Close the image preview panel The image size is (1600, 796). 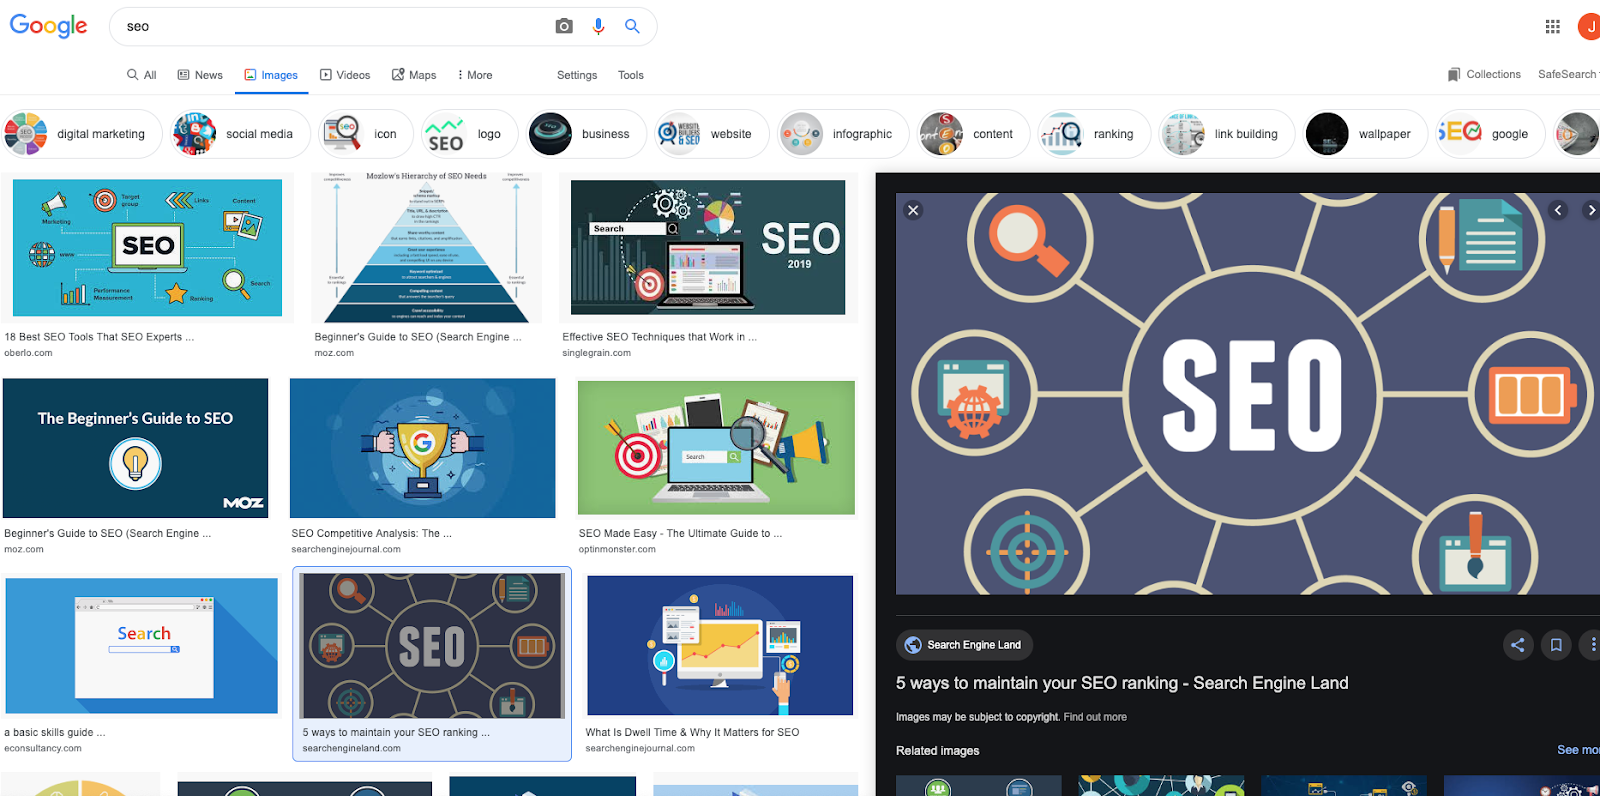pos(912,210)
